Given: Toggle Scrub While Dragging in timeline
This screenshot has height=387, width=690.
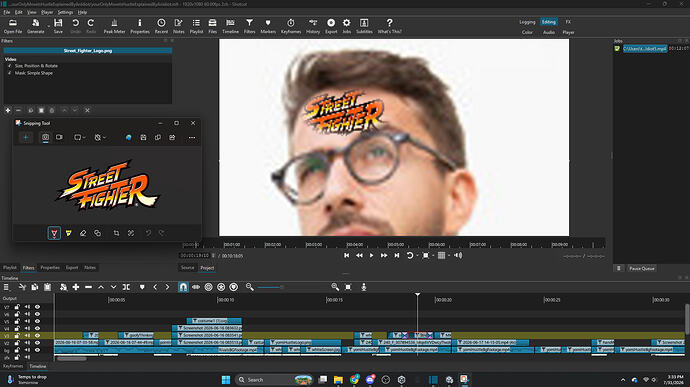Looking at the screenshot, I should click(196, 287).
